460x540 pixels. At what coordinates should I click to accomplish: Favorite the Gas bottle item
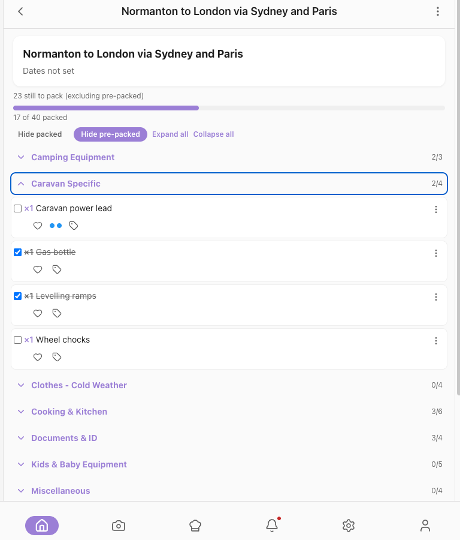[x=38, y=270]
